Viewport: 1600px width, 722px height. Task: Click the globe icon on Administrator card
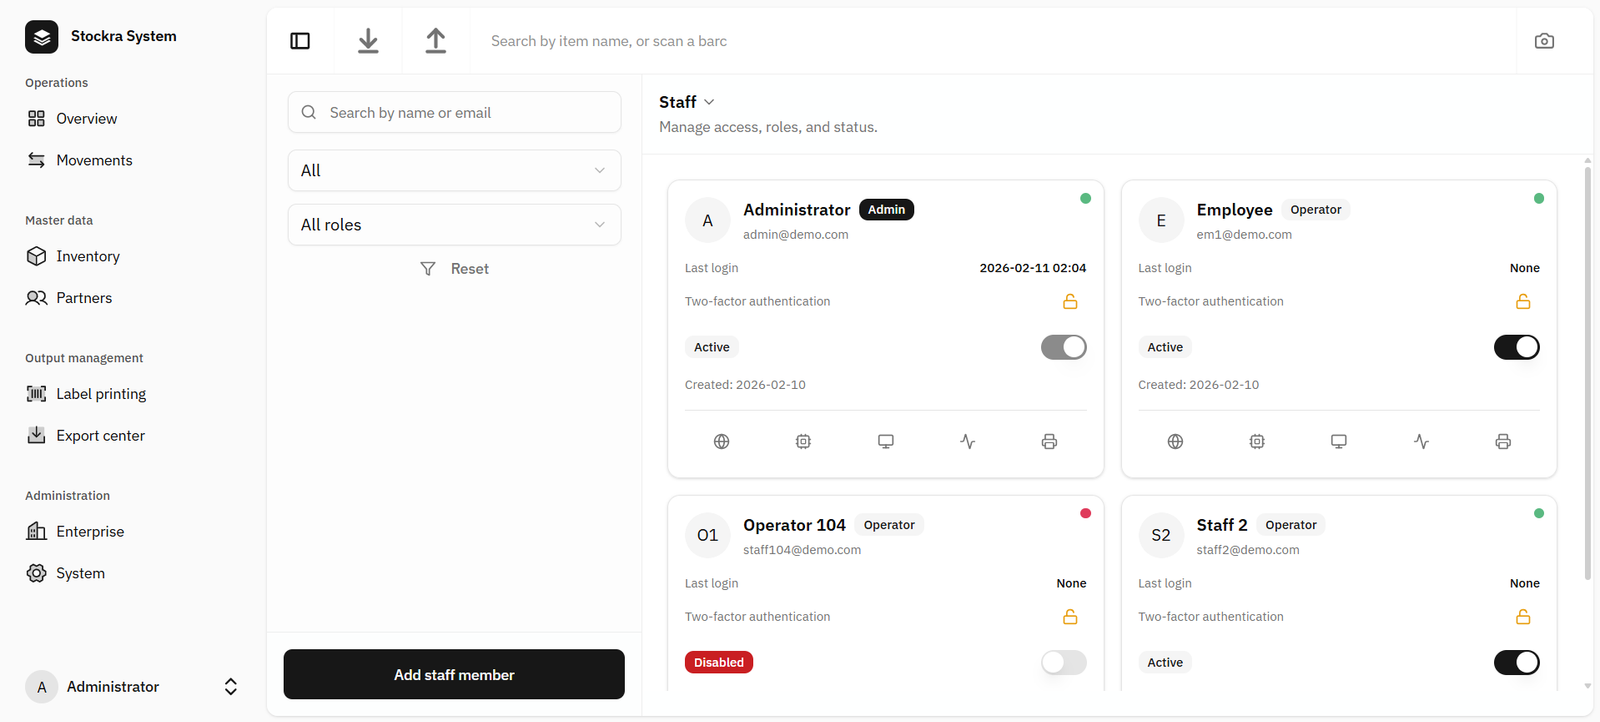(x=721, y=441)
